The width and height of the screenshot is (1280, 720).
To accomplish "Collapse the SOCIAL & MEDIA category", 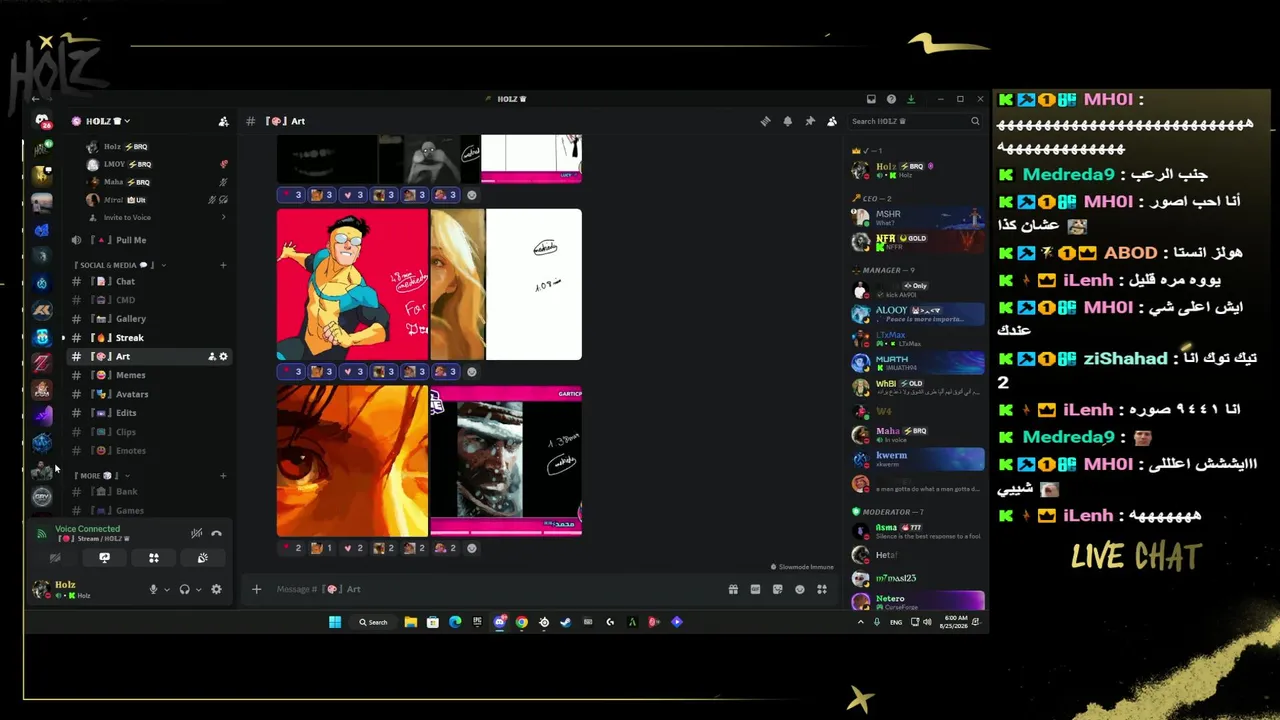I will tap(119, 265).
